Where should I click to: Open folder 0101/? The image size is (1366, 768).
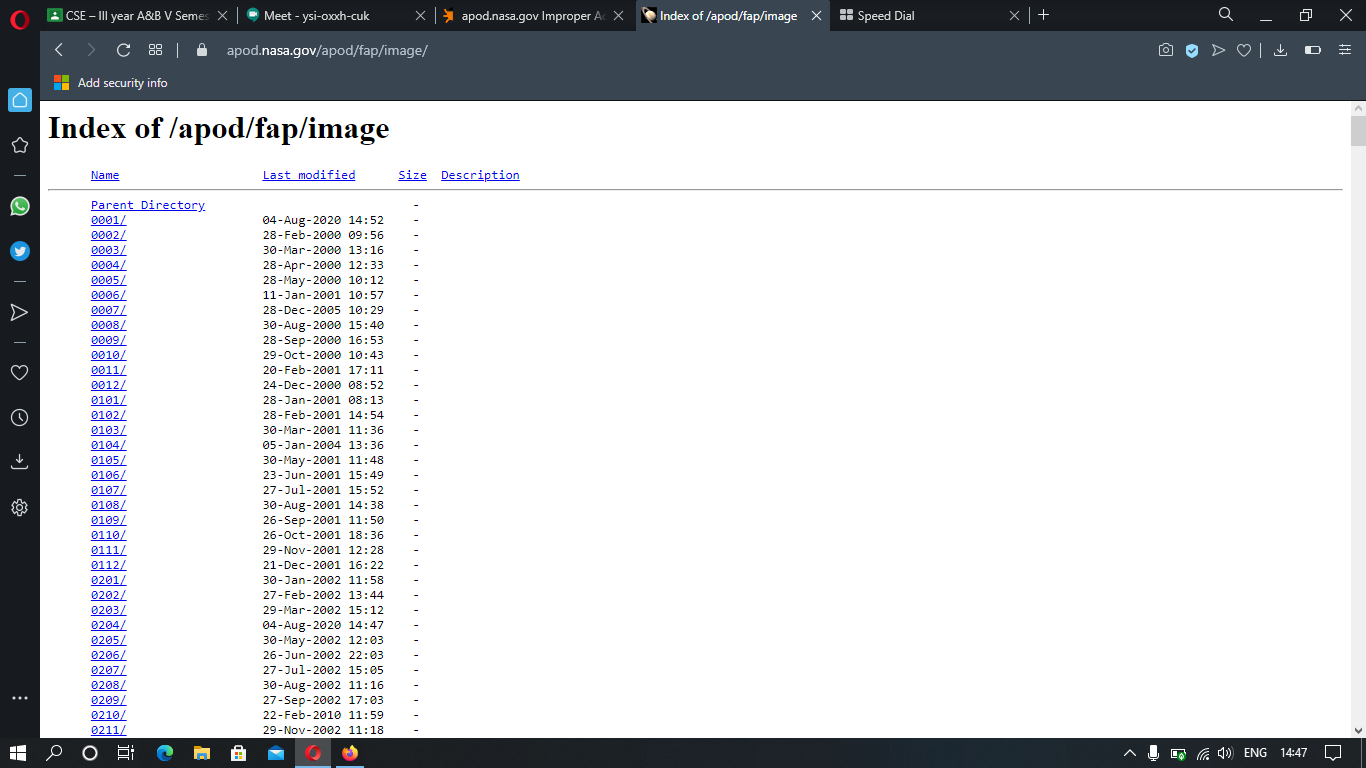pyautogui.click(x=109, y=400)
